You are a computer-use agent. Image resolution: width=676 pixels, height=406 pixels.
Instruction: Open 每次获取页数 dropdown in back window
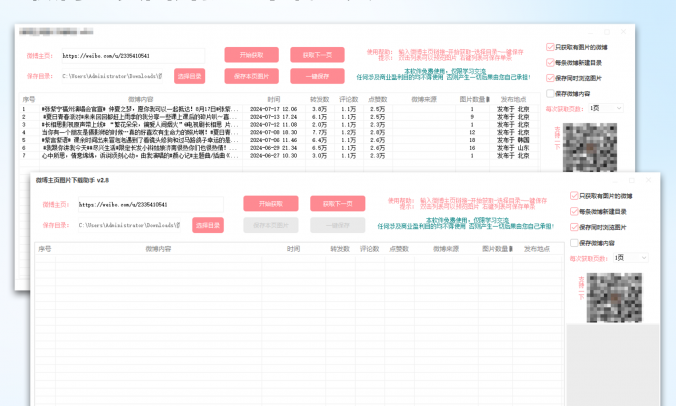(604, 107)
